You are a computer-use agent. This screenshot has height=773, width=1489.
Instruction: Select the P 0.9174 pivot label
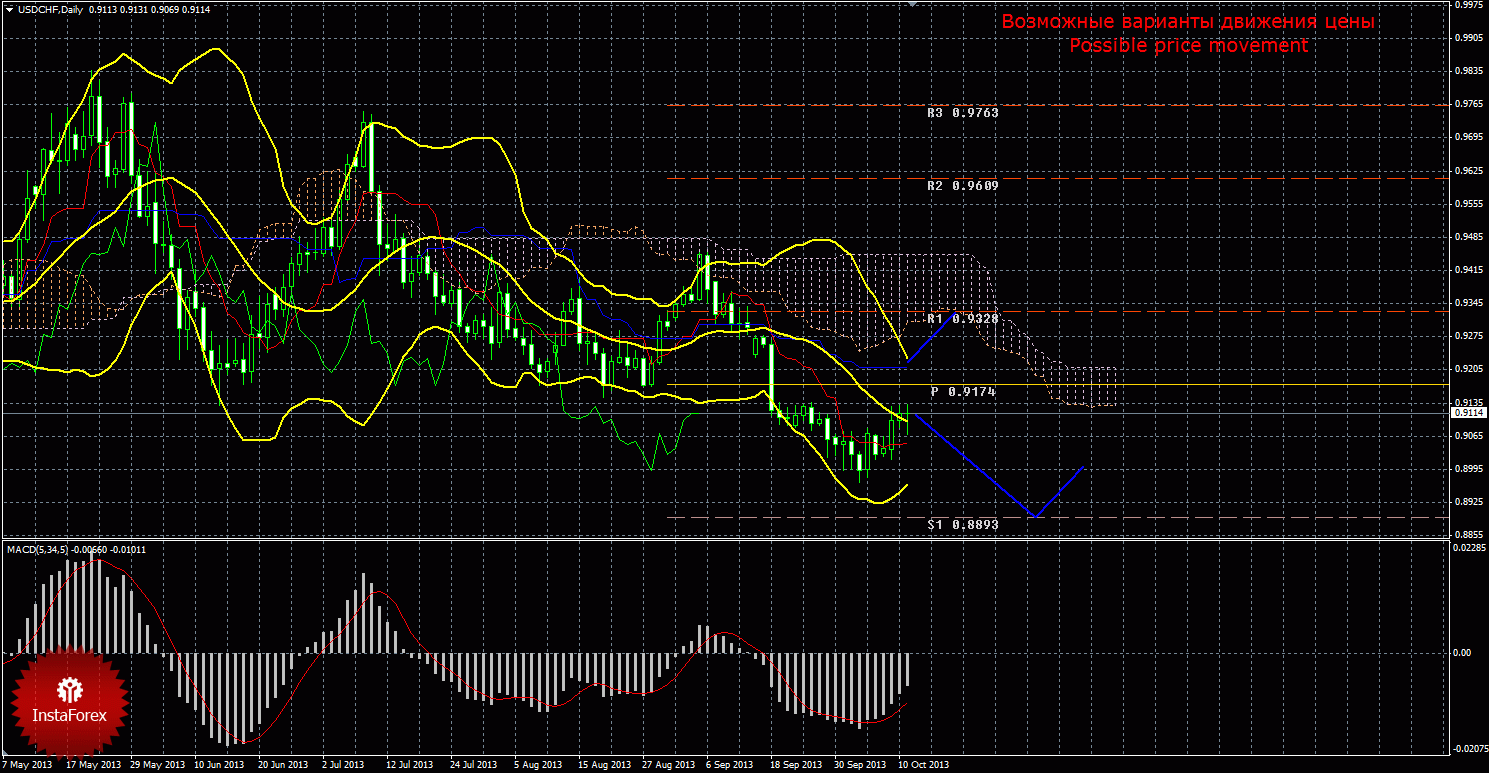coord(962,392)
